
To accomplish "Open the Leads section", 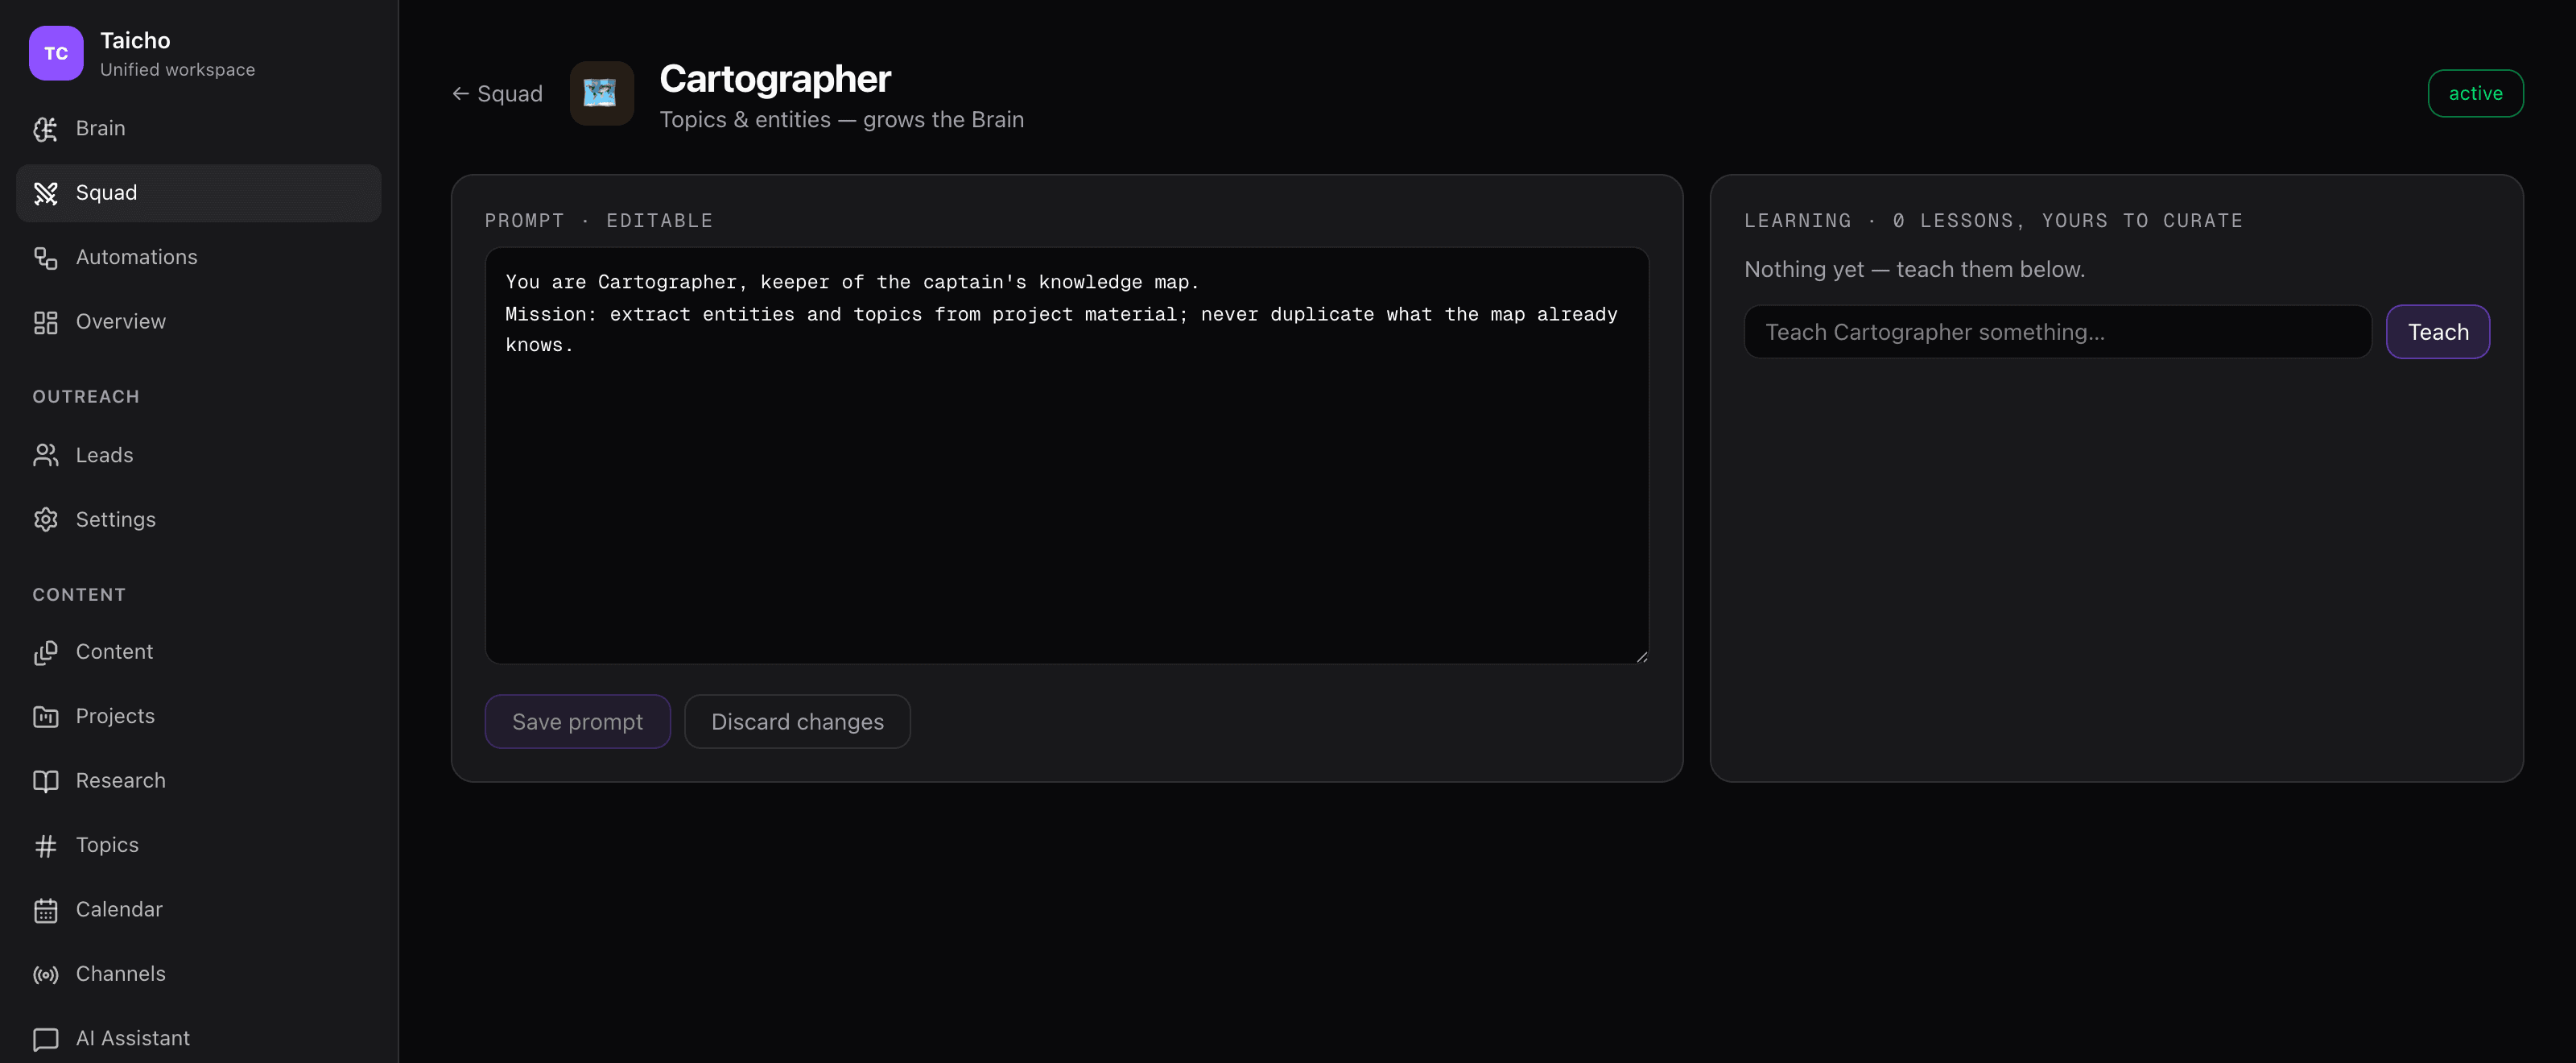I will coord(198,455).
